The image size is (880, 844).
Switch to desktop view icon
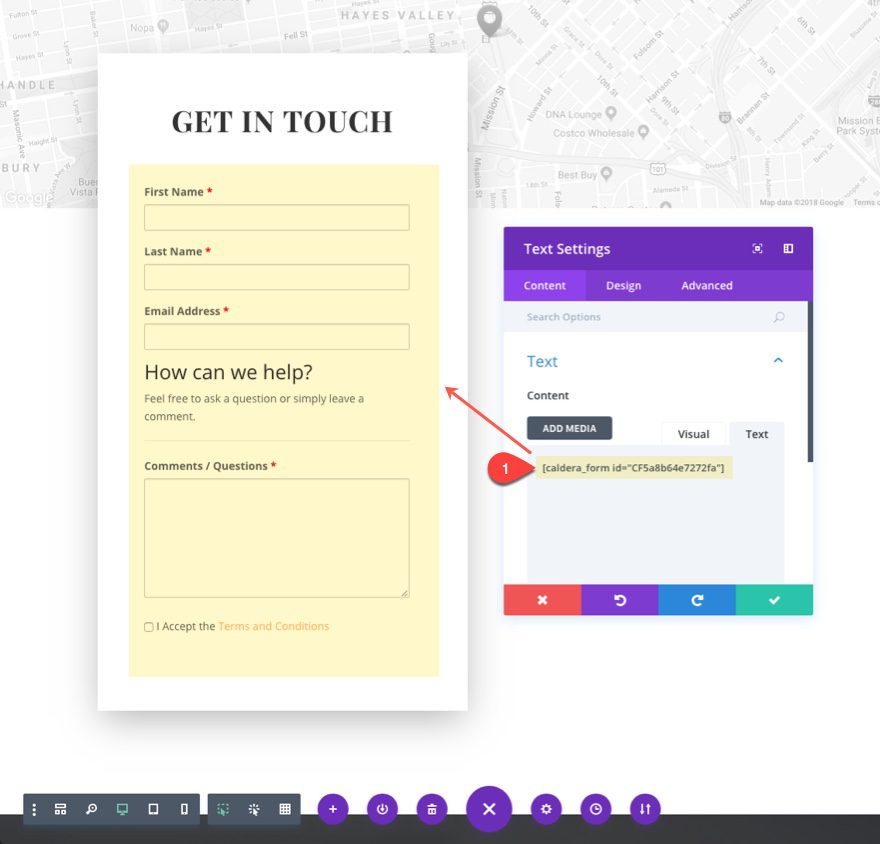pyautogui.click(x=122, y=809)
